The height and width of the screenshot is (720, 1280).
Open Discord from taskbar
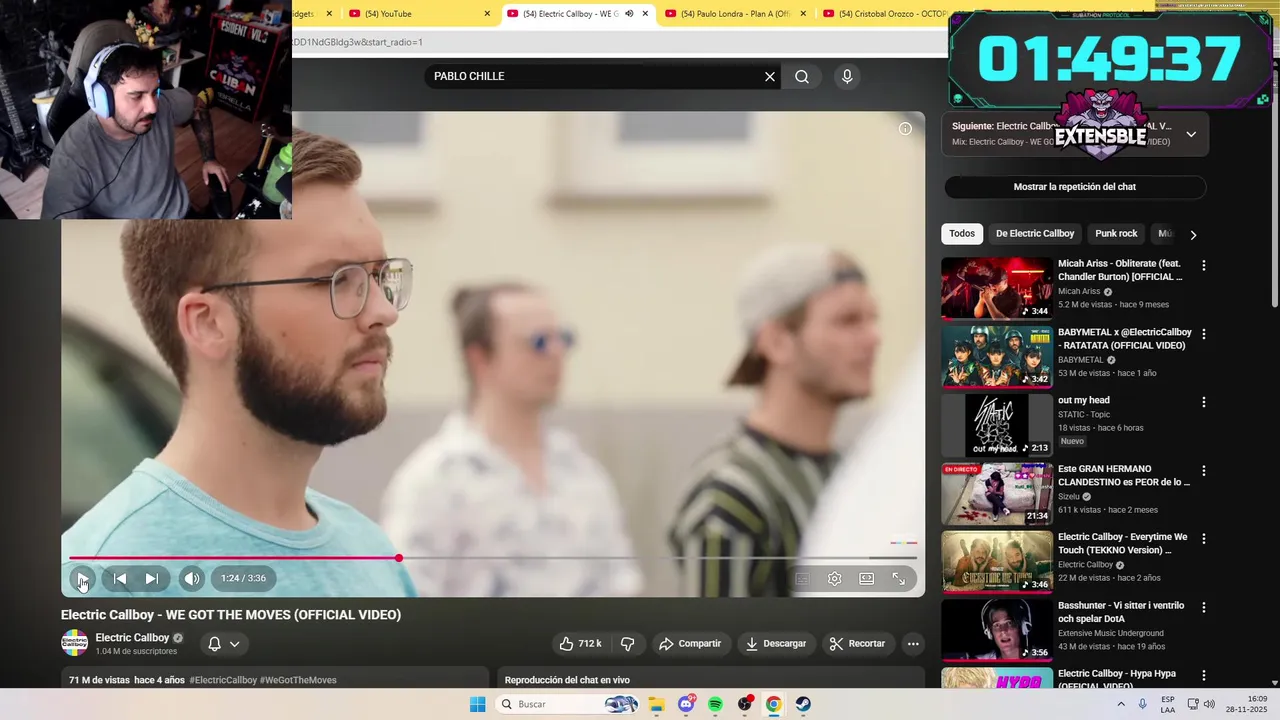(x=686, y=704)
